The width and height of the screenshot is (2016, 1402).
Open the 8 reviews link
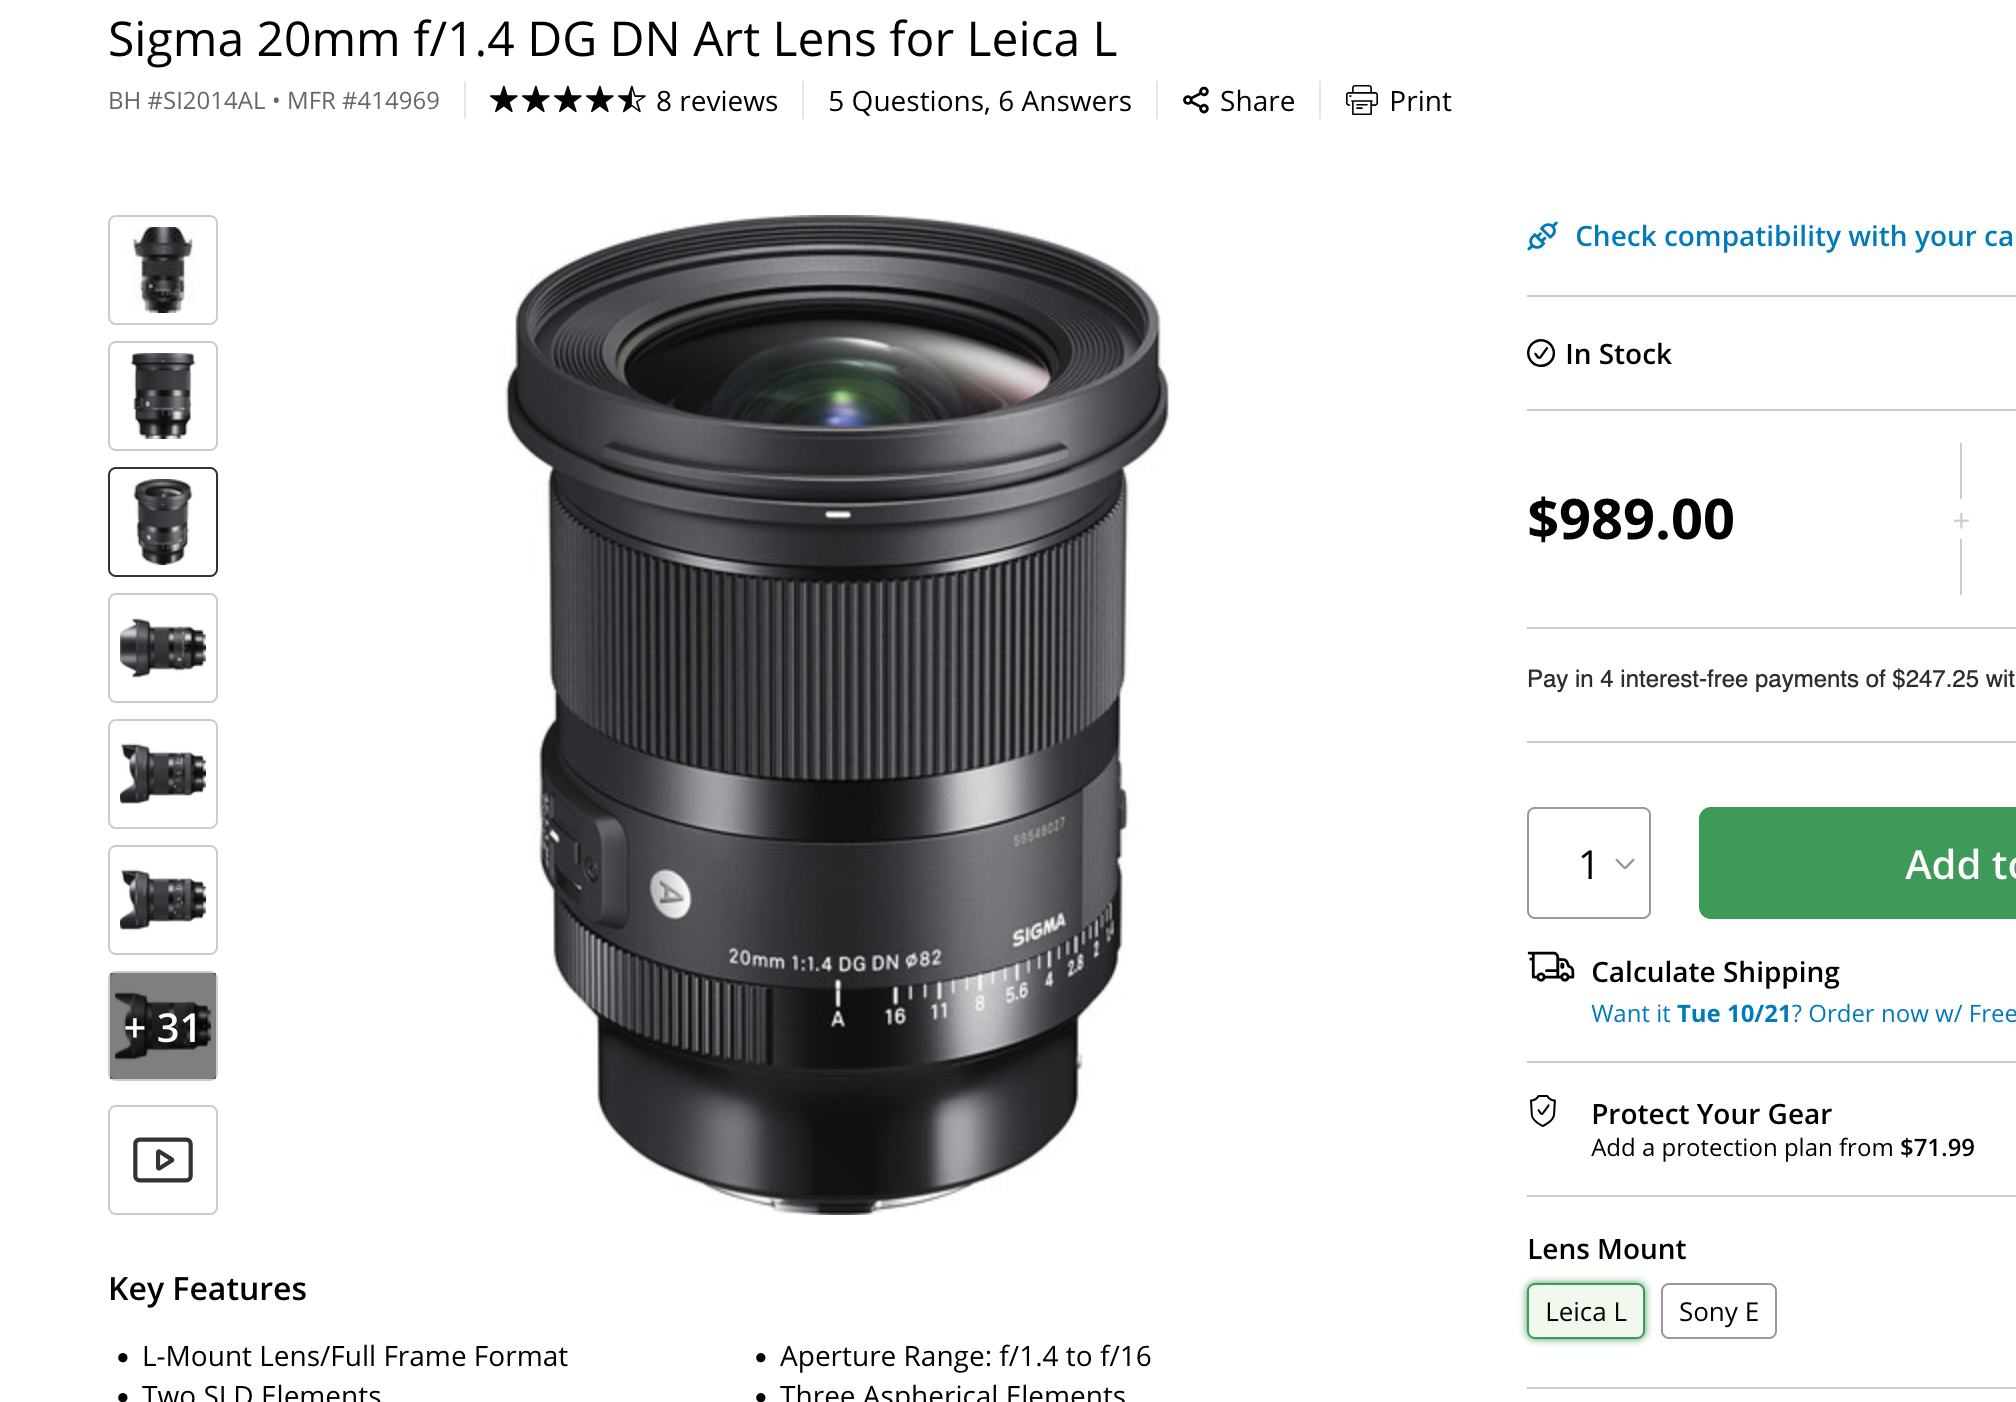click(716, 101)
